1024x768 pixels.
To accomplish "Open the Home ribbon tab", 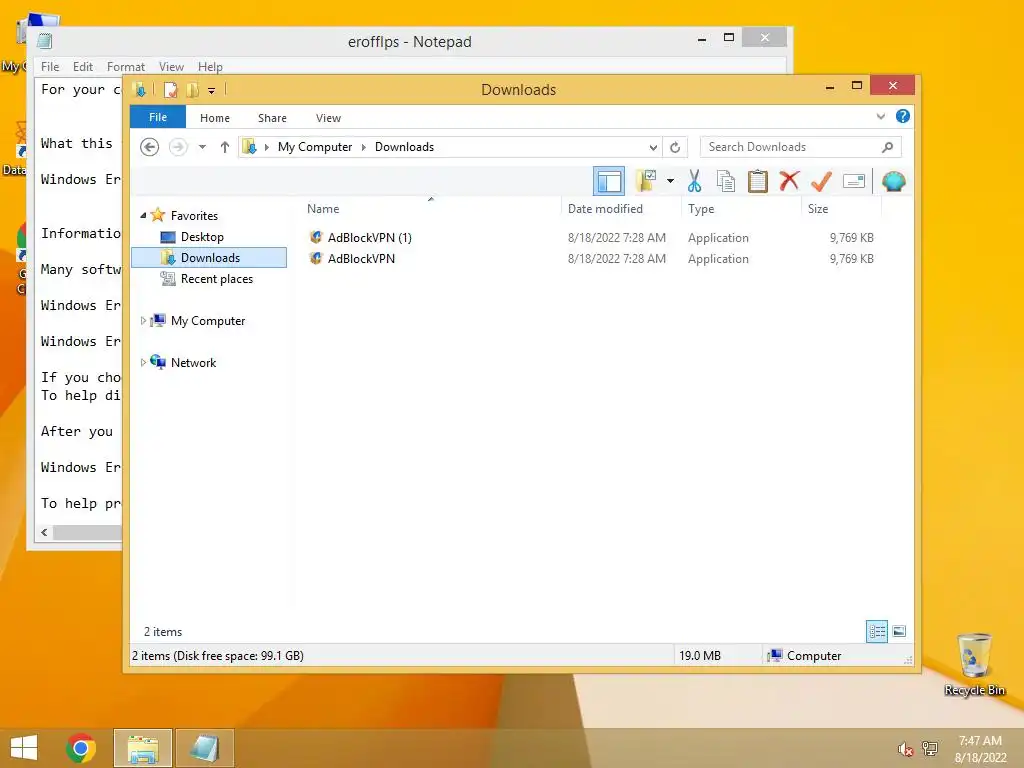I will point(215,118).
